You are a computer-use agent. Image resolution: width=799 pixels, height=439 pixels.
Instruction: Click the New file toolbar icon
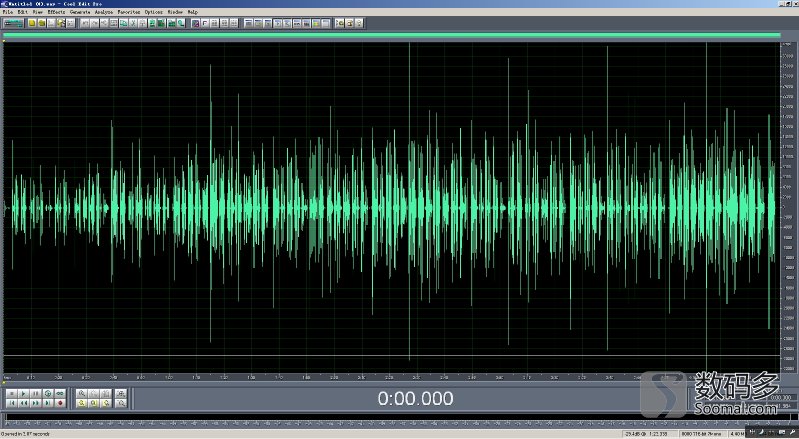(x=32, y=22)
